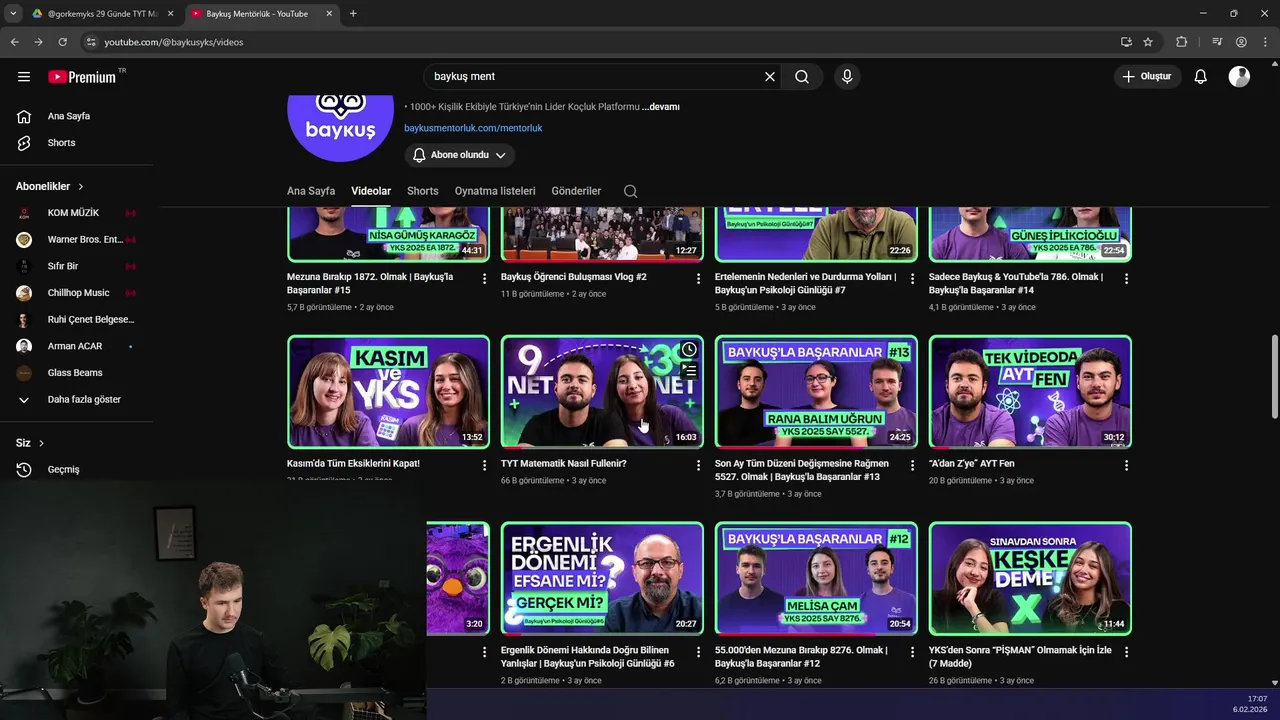Open options for A'dan Z'ye AYT Fen
This screenshot has width=1280, height=720.
click(1126, 466)
